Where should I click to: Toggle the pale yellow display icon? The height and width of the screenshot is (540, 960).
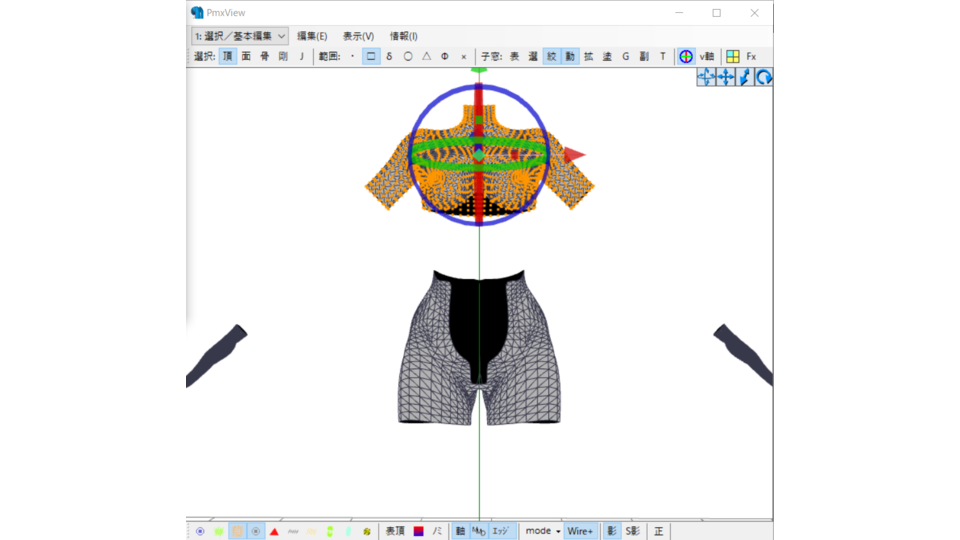pos(311,531)
